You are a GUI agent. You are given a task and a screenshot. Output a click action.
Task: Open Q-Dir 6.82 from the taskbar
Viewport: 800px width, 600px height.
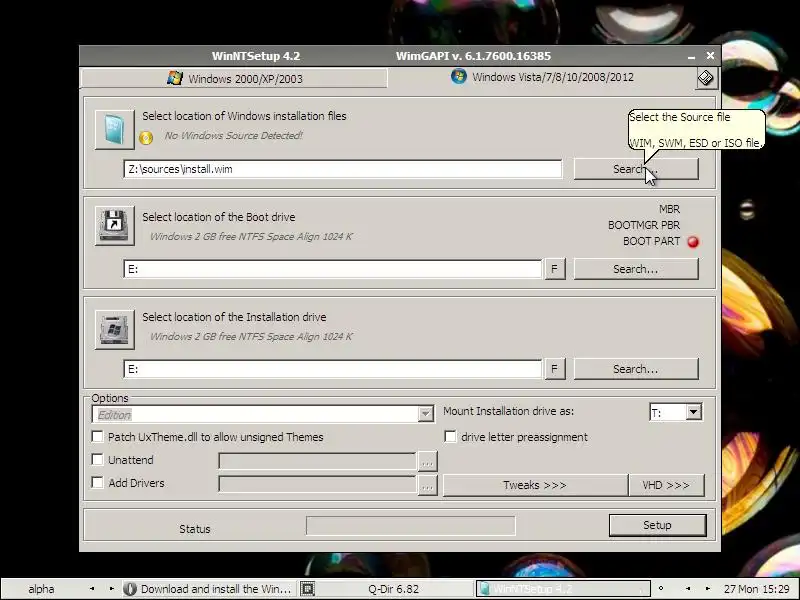[385, 589]
